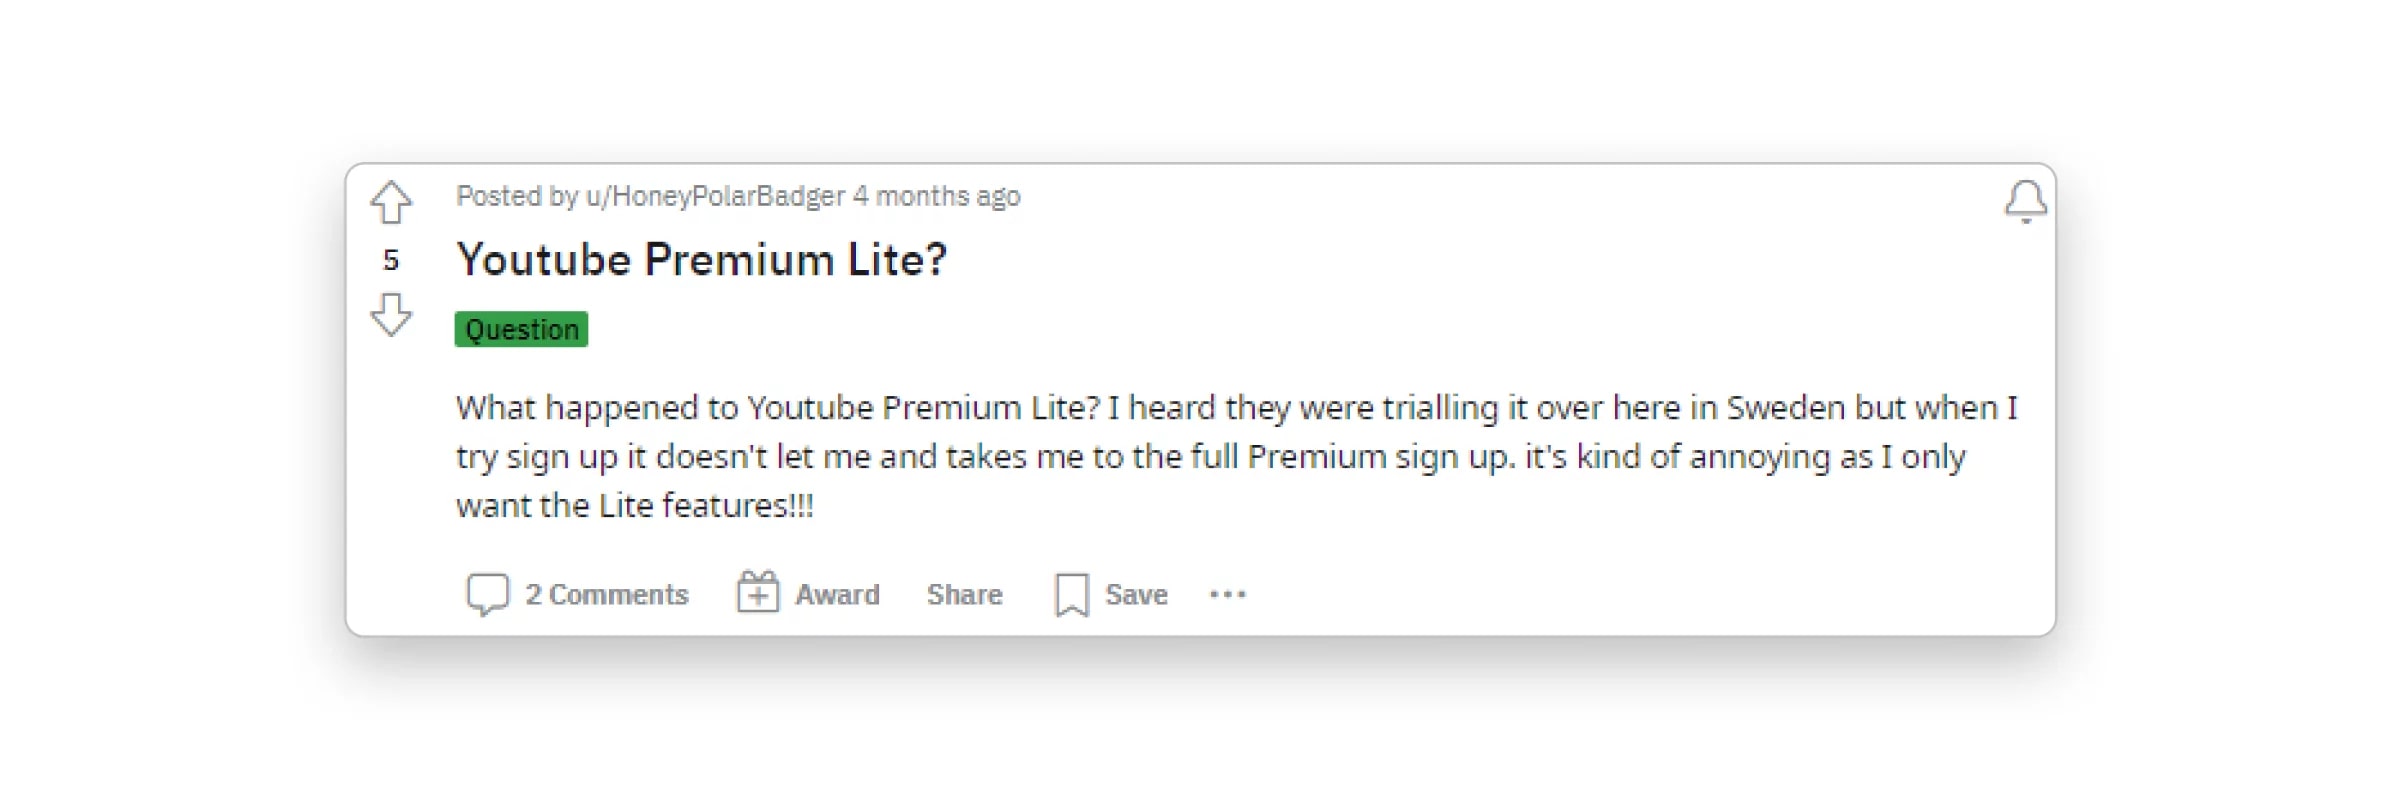Open u/HoneyPolarBadger's profile
The image size is (2400, 800).
tap(716, 196)
